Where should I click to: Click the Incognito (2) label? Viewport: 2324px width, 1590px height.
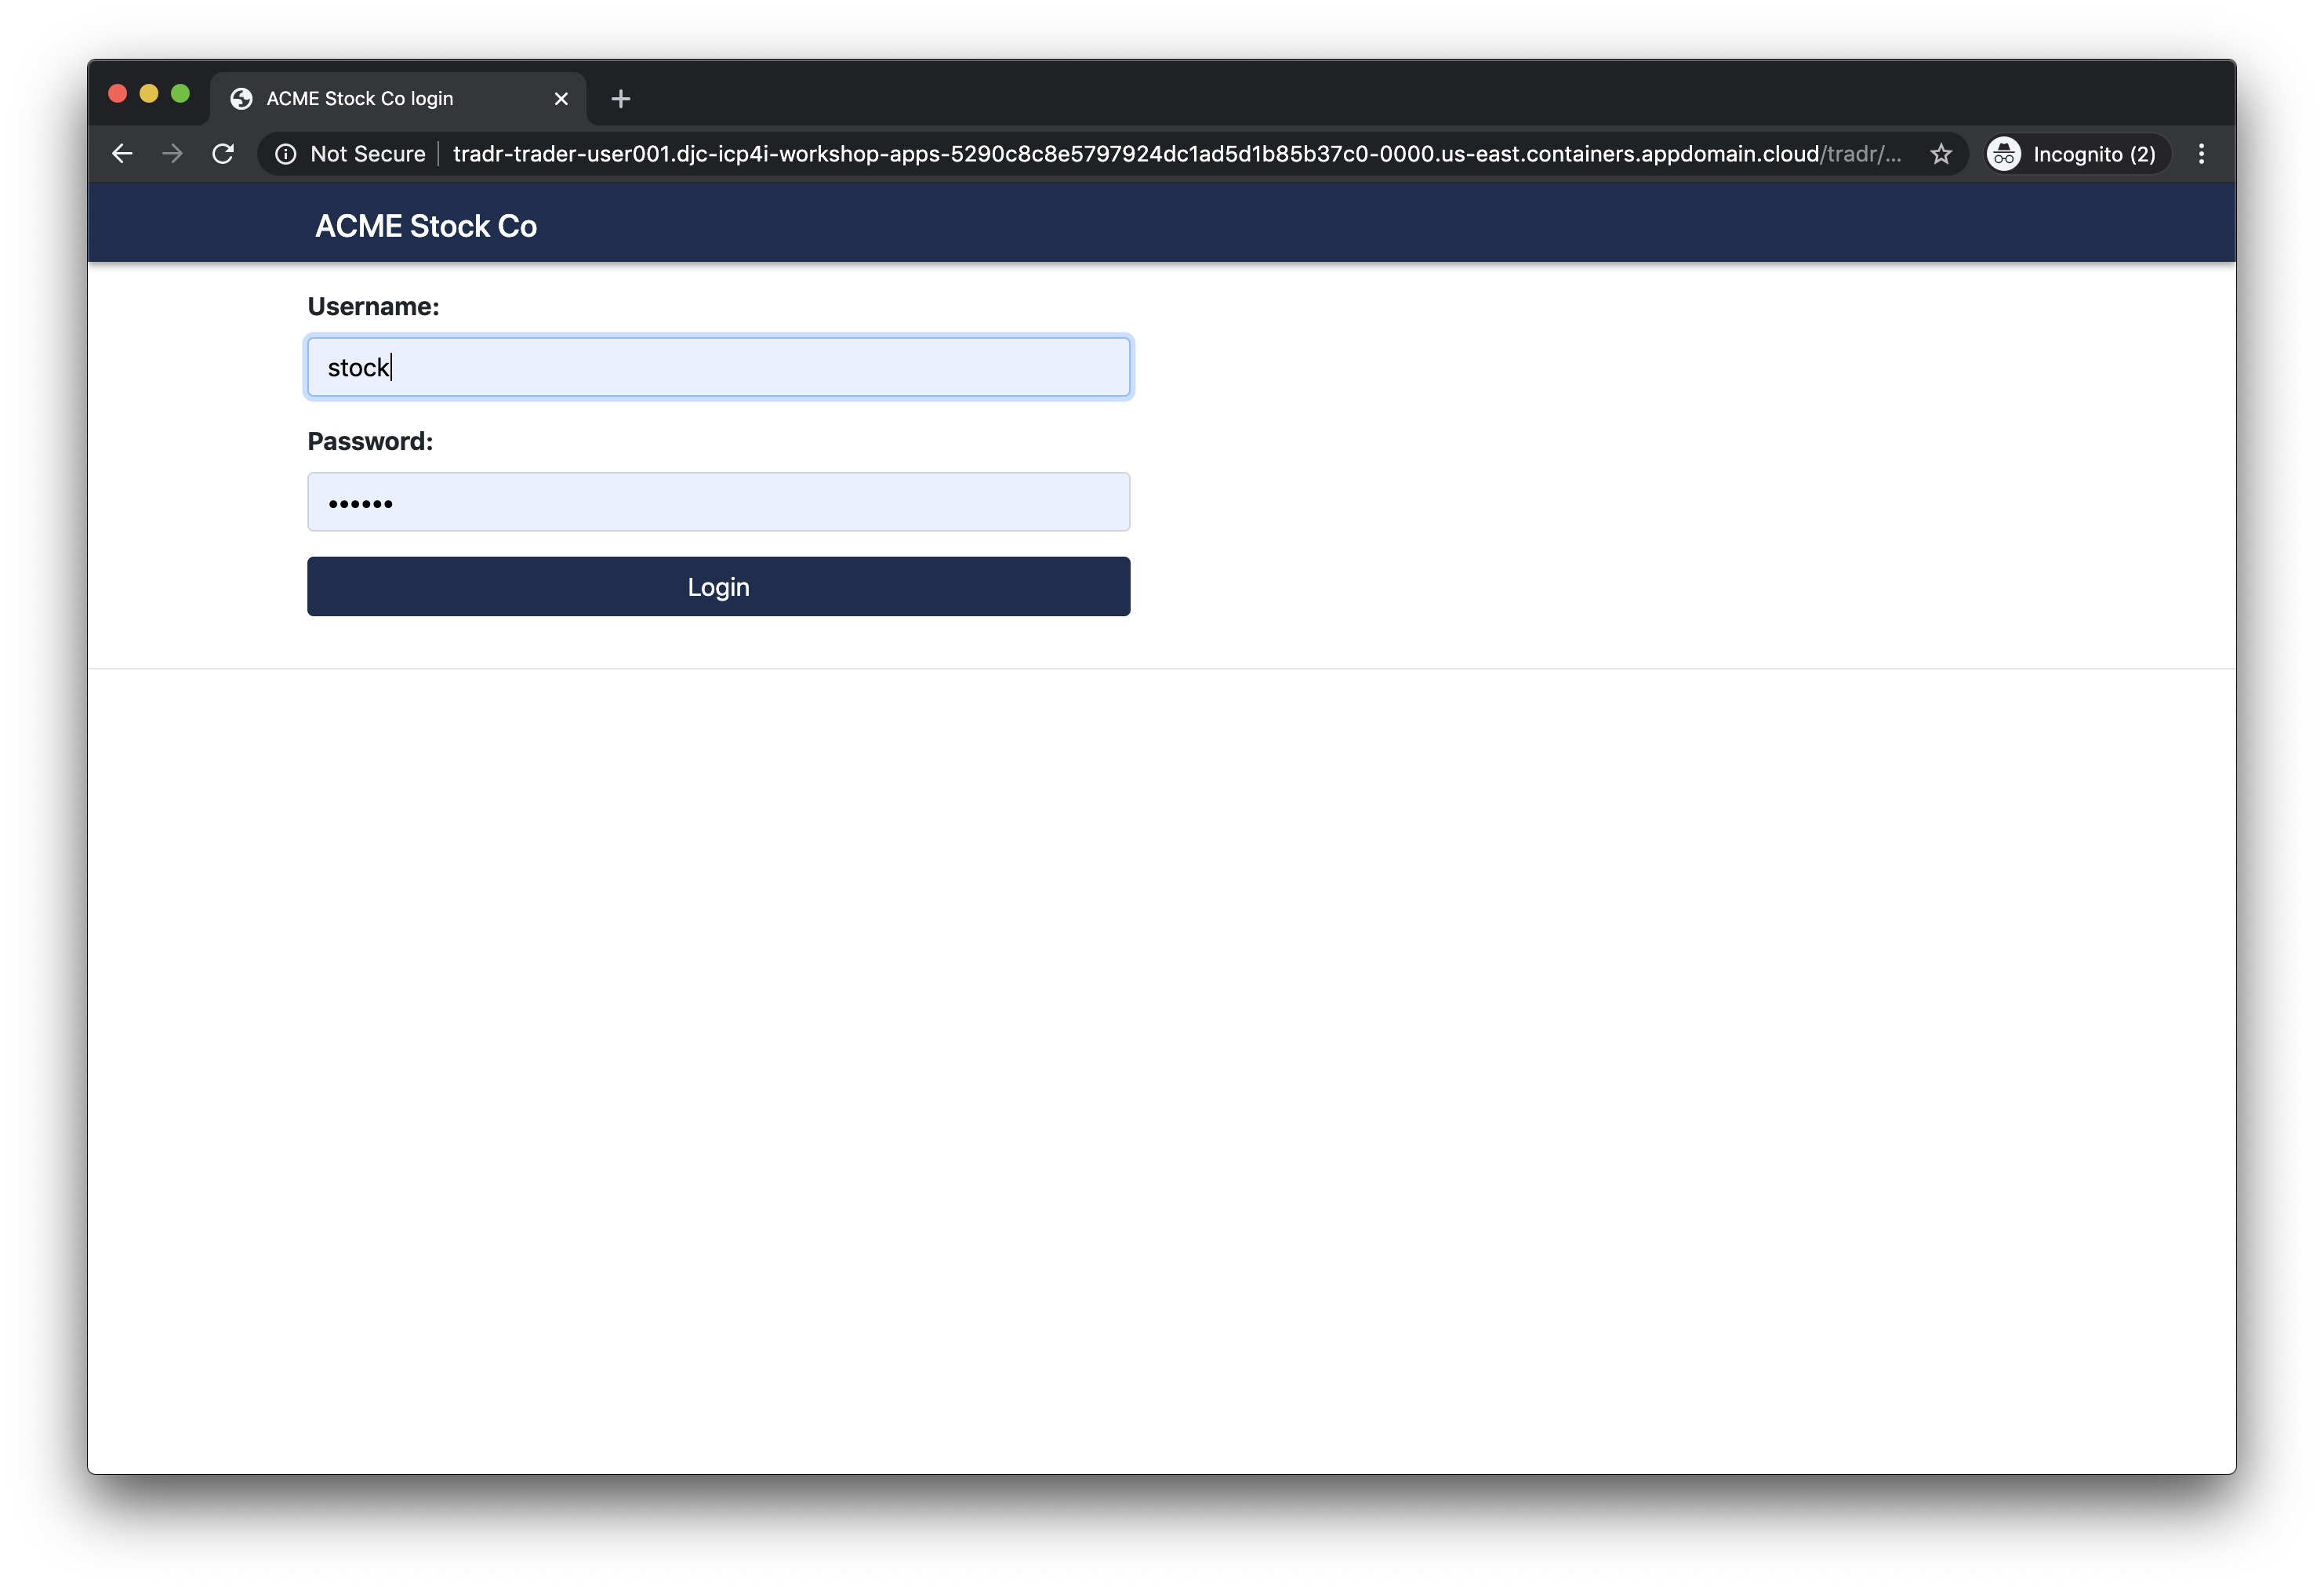(x=2094, y=154)
